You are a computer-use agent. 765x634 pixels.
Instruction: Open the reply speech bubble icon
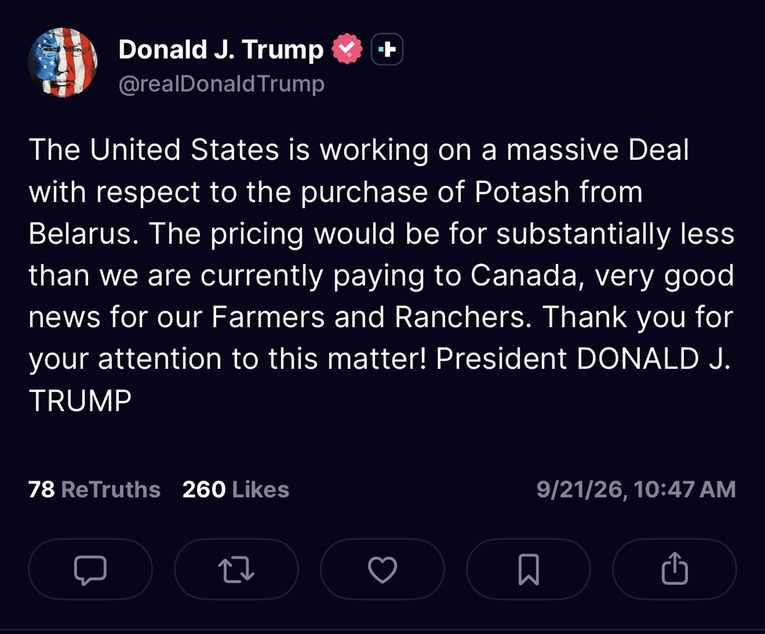[90, 569]
